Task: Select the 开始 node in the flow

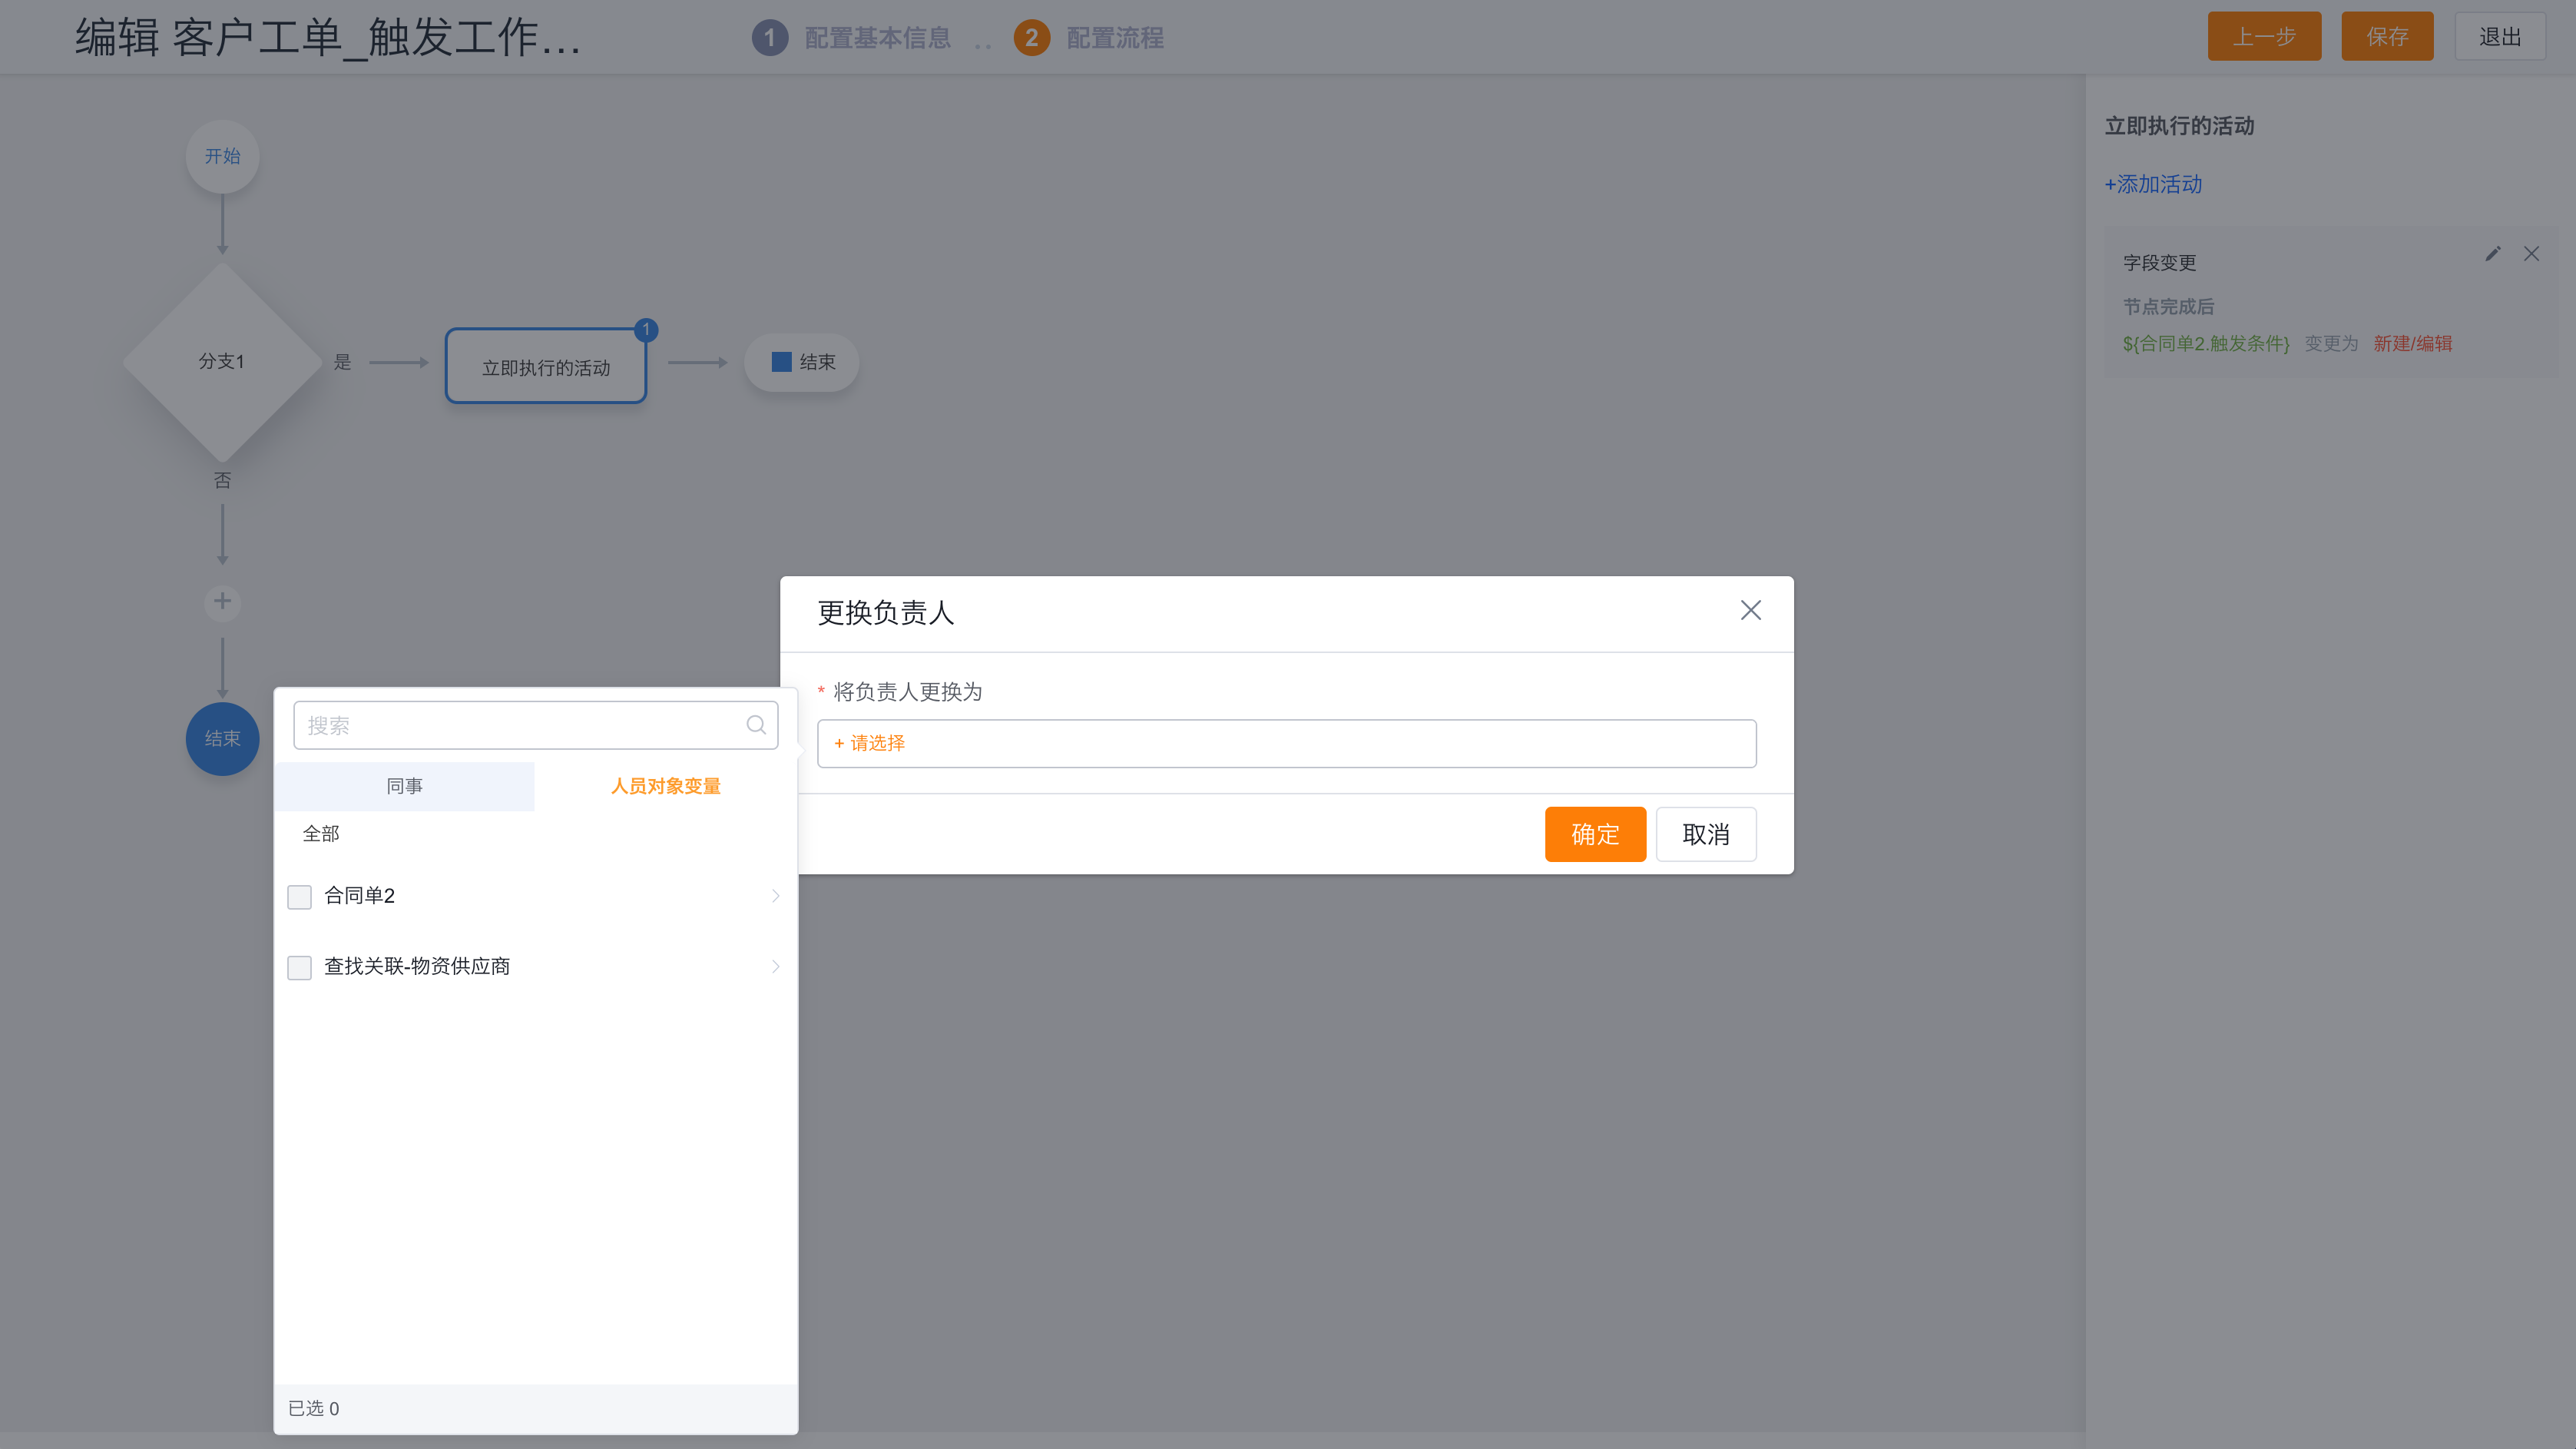Action: [222, 156]
